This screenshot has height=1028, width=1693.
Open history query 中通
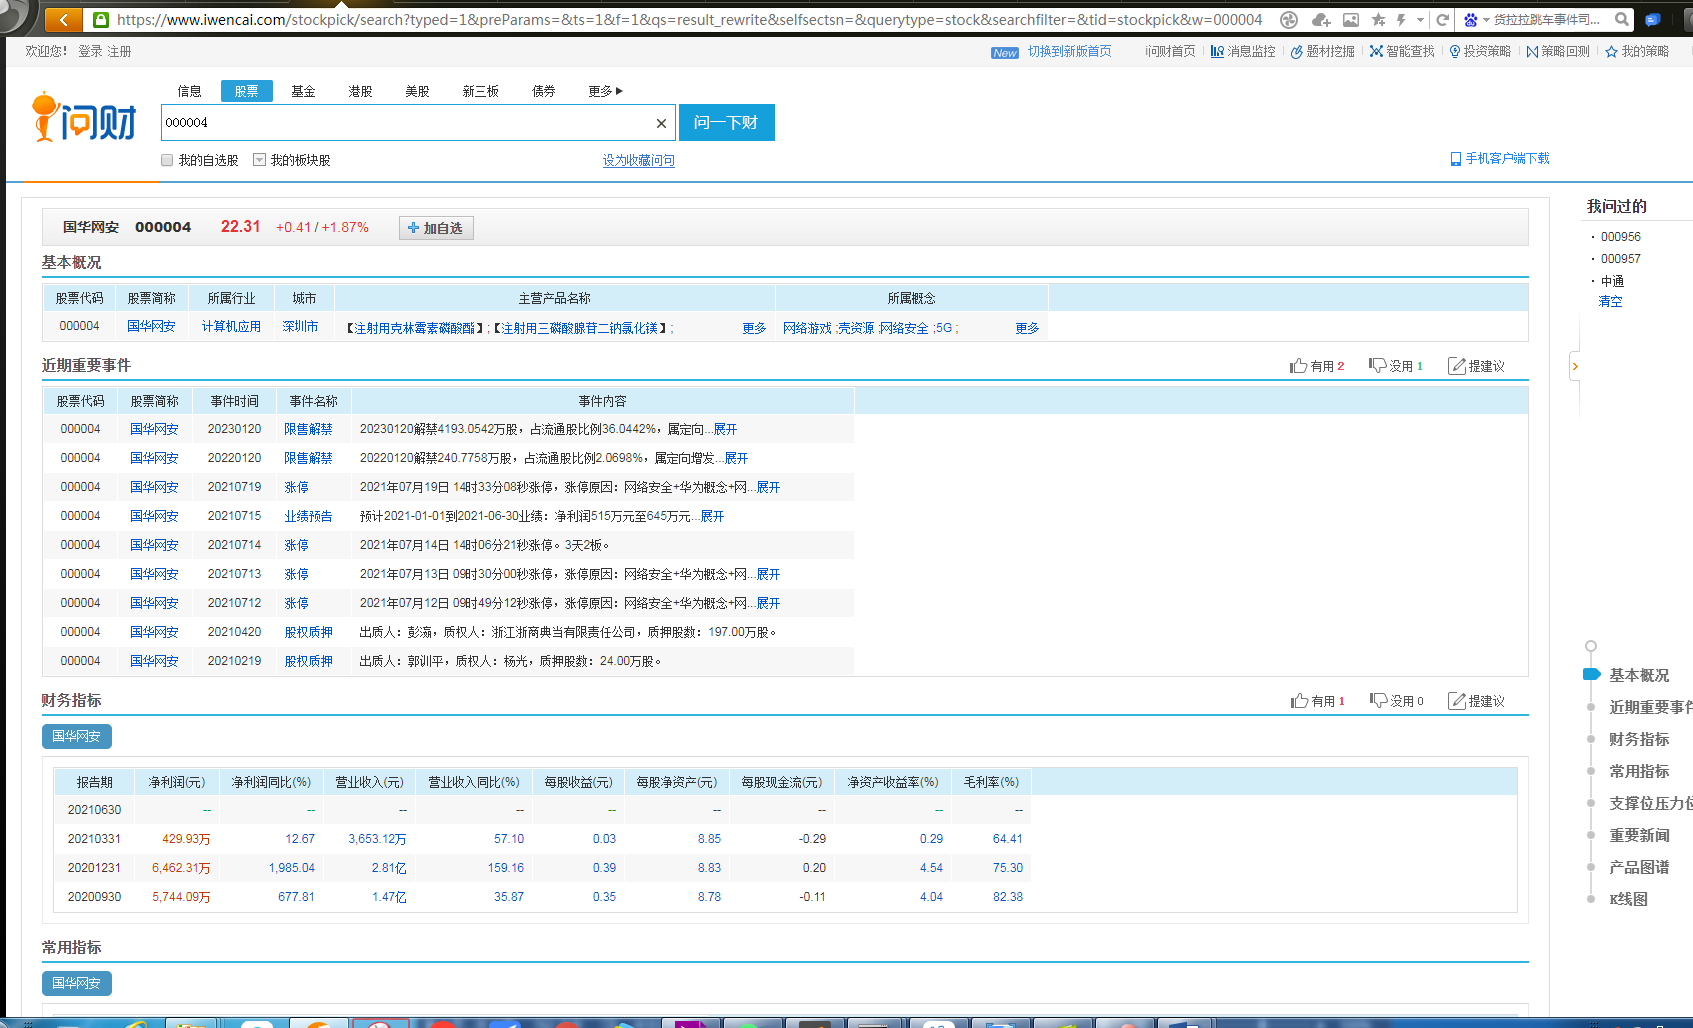[1612, 281]
